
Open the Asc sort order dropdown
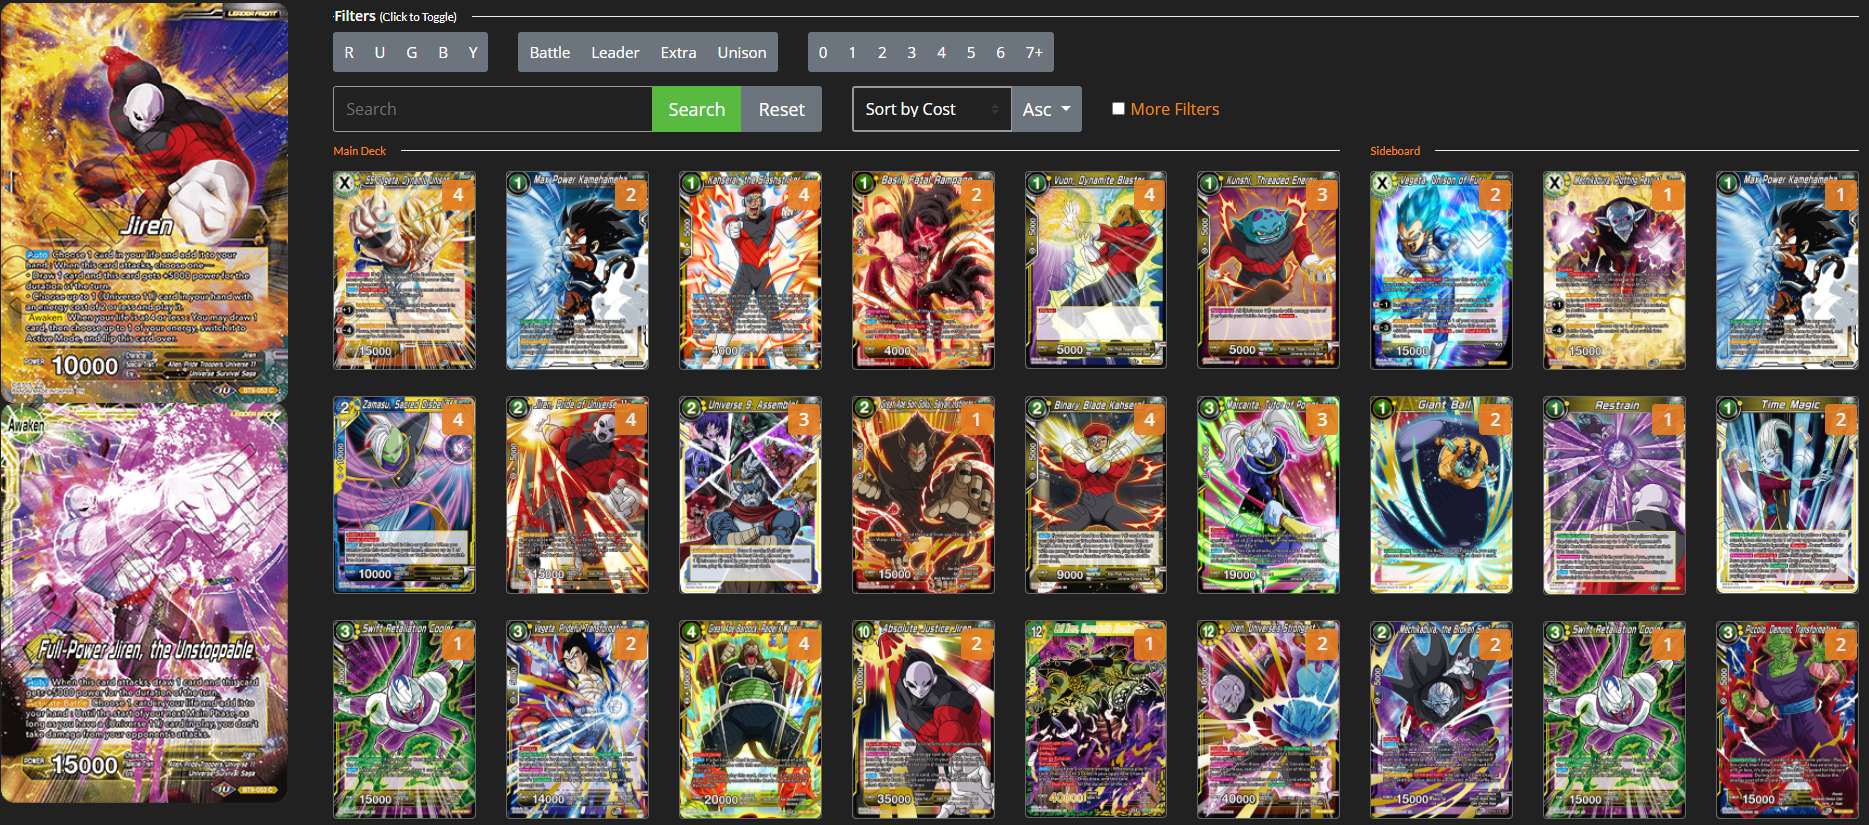pos(1047,109)
